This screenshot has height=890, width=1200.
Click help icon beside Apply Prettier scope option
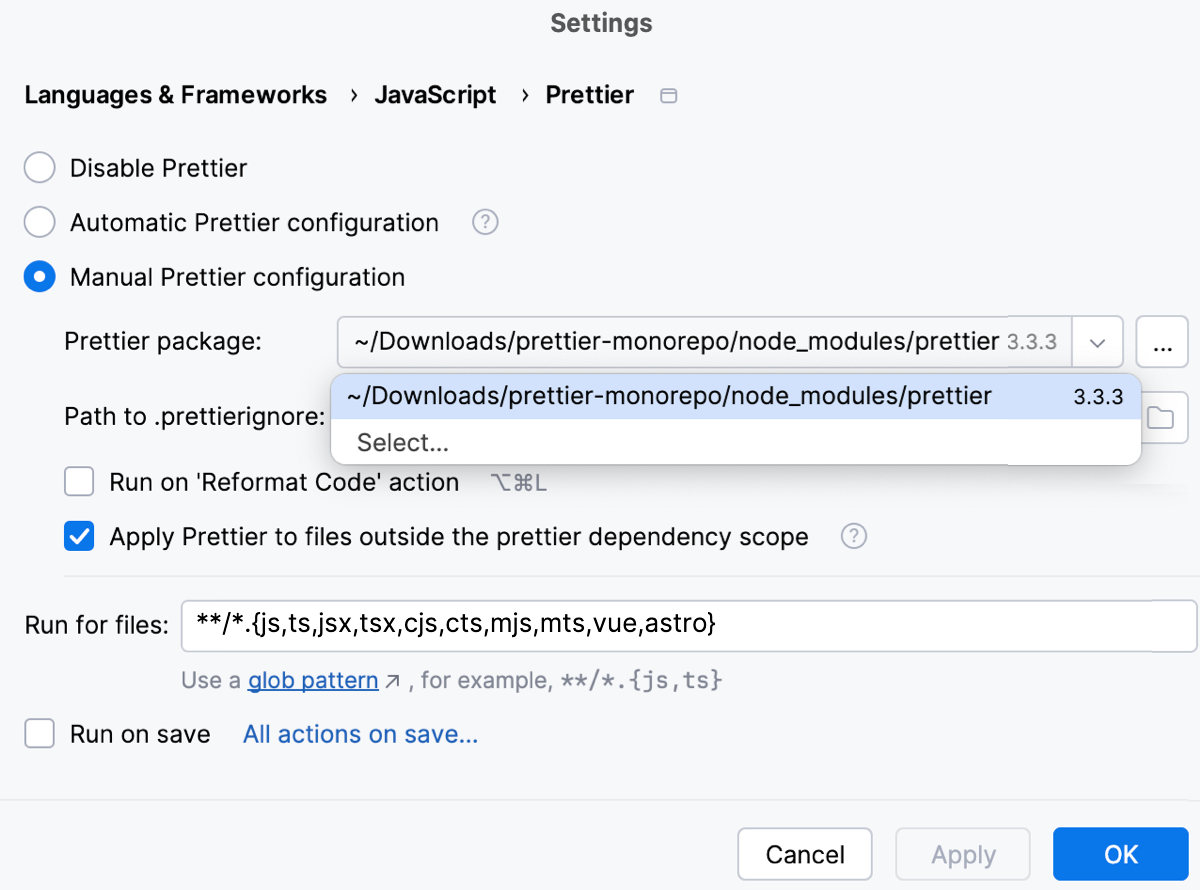point(853,536)
